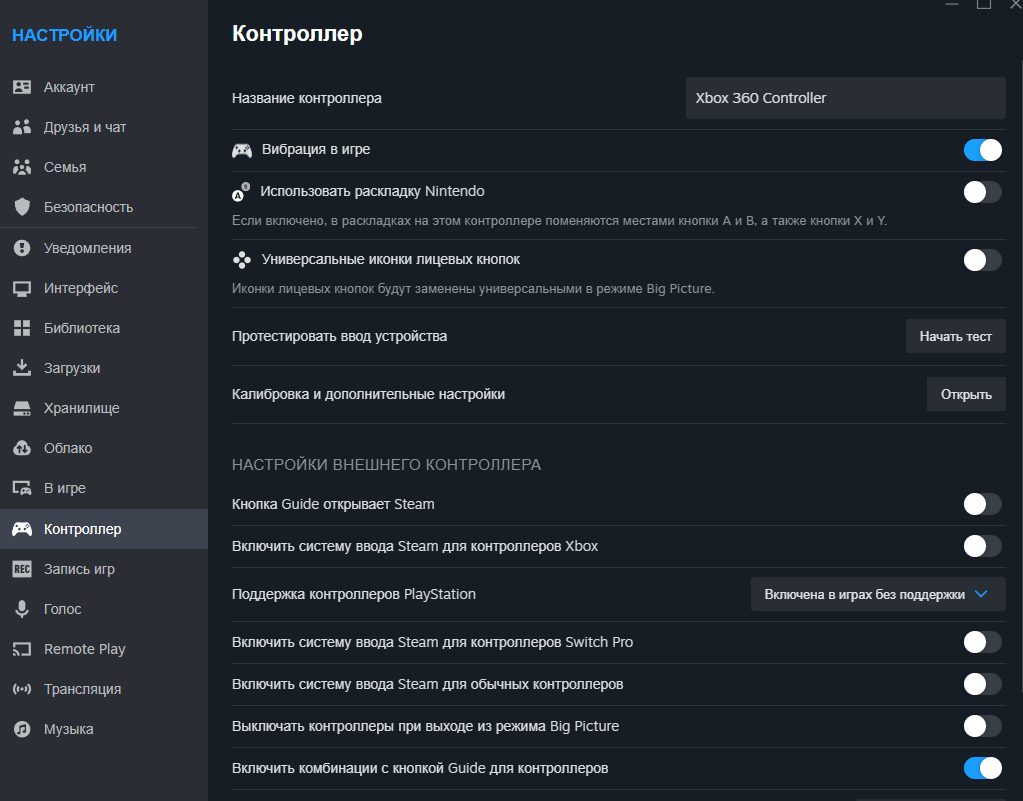Select the Хранилище label in sidebar
The image size is (1023, 801).
click(x=82, y=408)
